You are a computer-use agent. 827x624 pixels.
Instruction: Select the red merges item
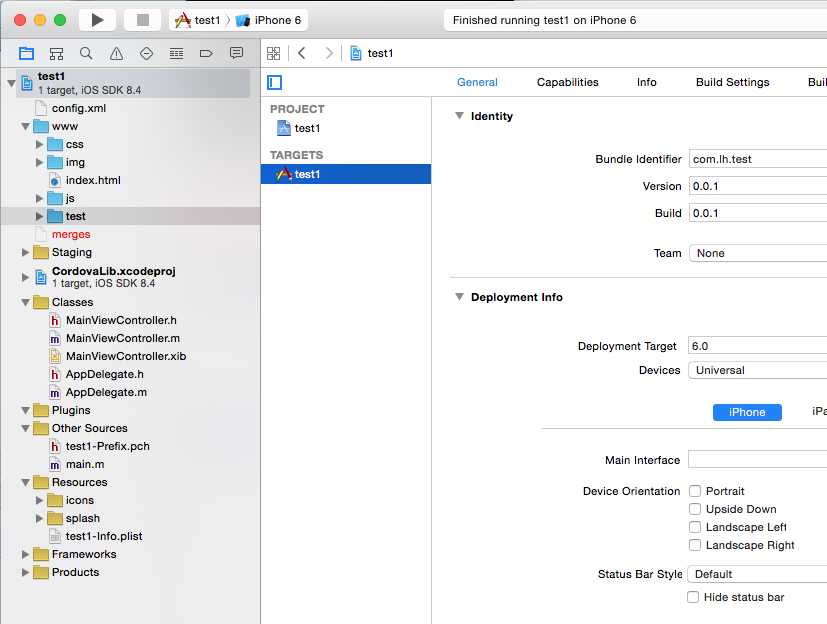(x=71, y=234)
